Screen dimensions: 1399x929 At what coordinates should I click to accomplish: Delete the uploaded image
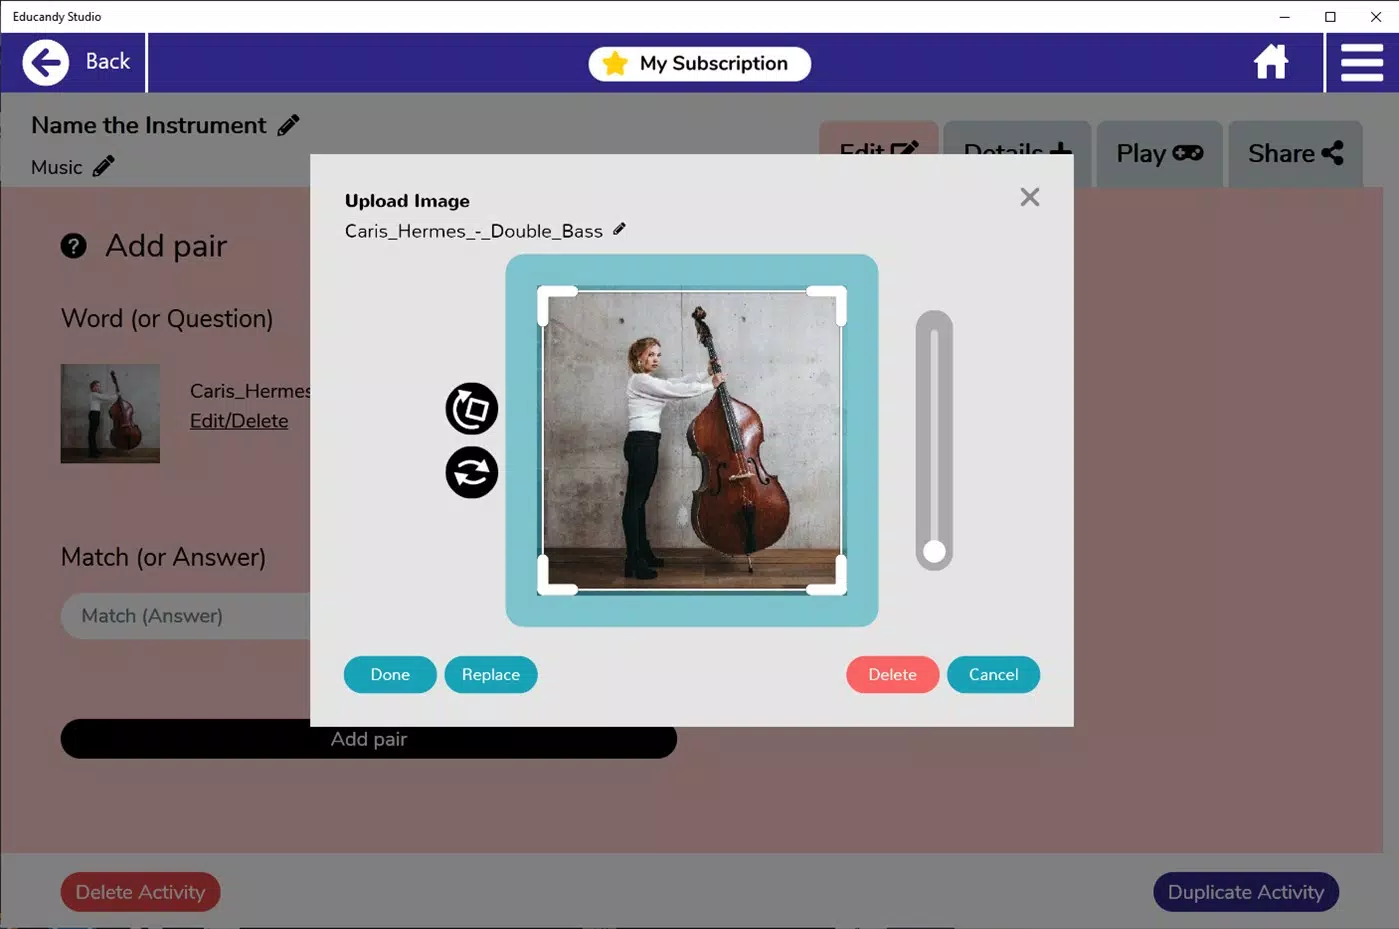[x=891, y=674]
